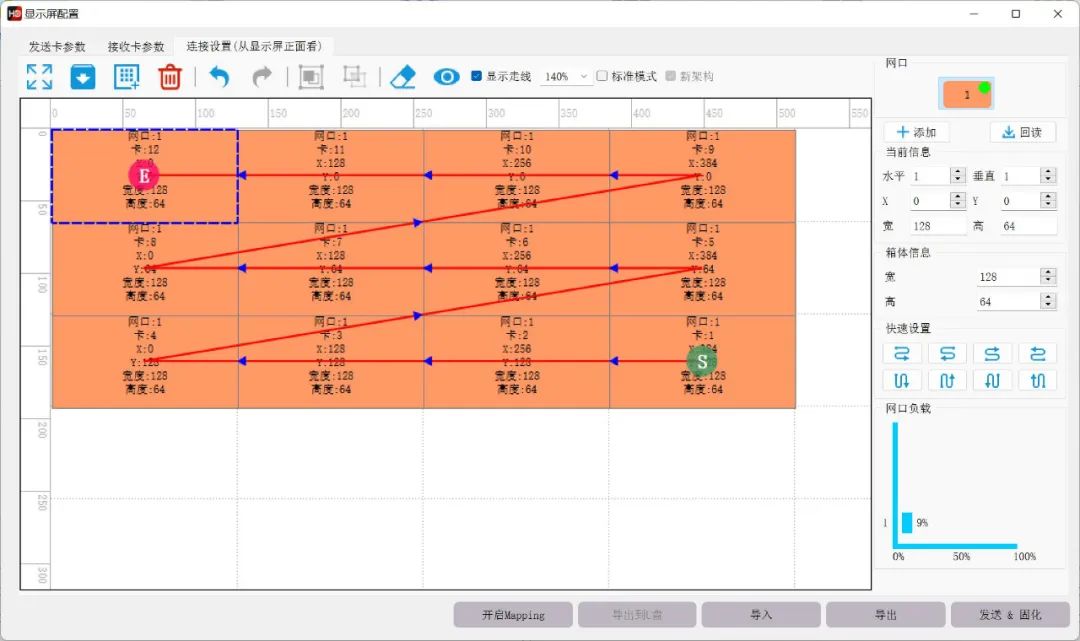Open the 140% zoom dropdown

[x=565, y=76]
